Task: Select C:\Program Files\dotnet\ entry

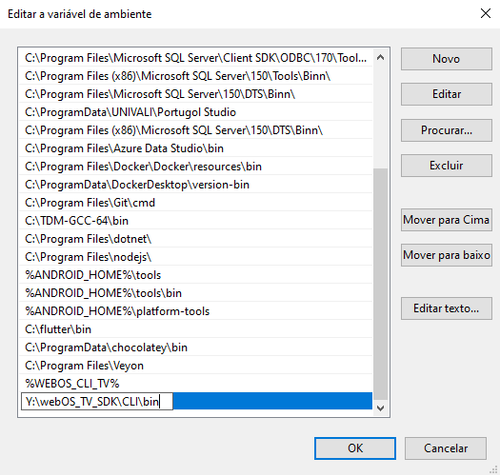Action: (196, 239)
